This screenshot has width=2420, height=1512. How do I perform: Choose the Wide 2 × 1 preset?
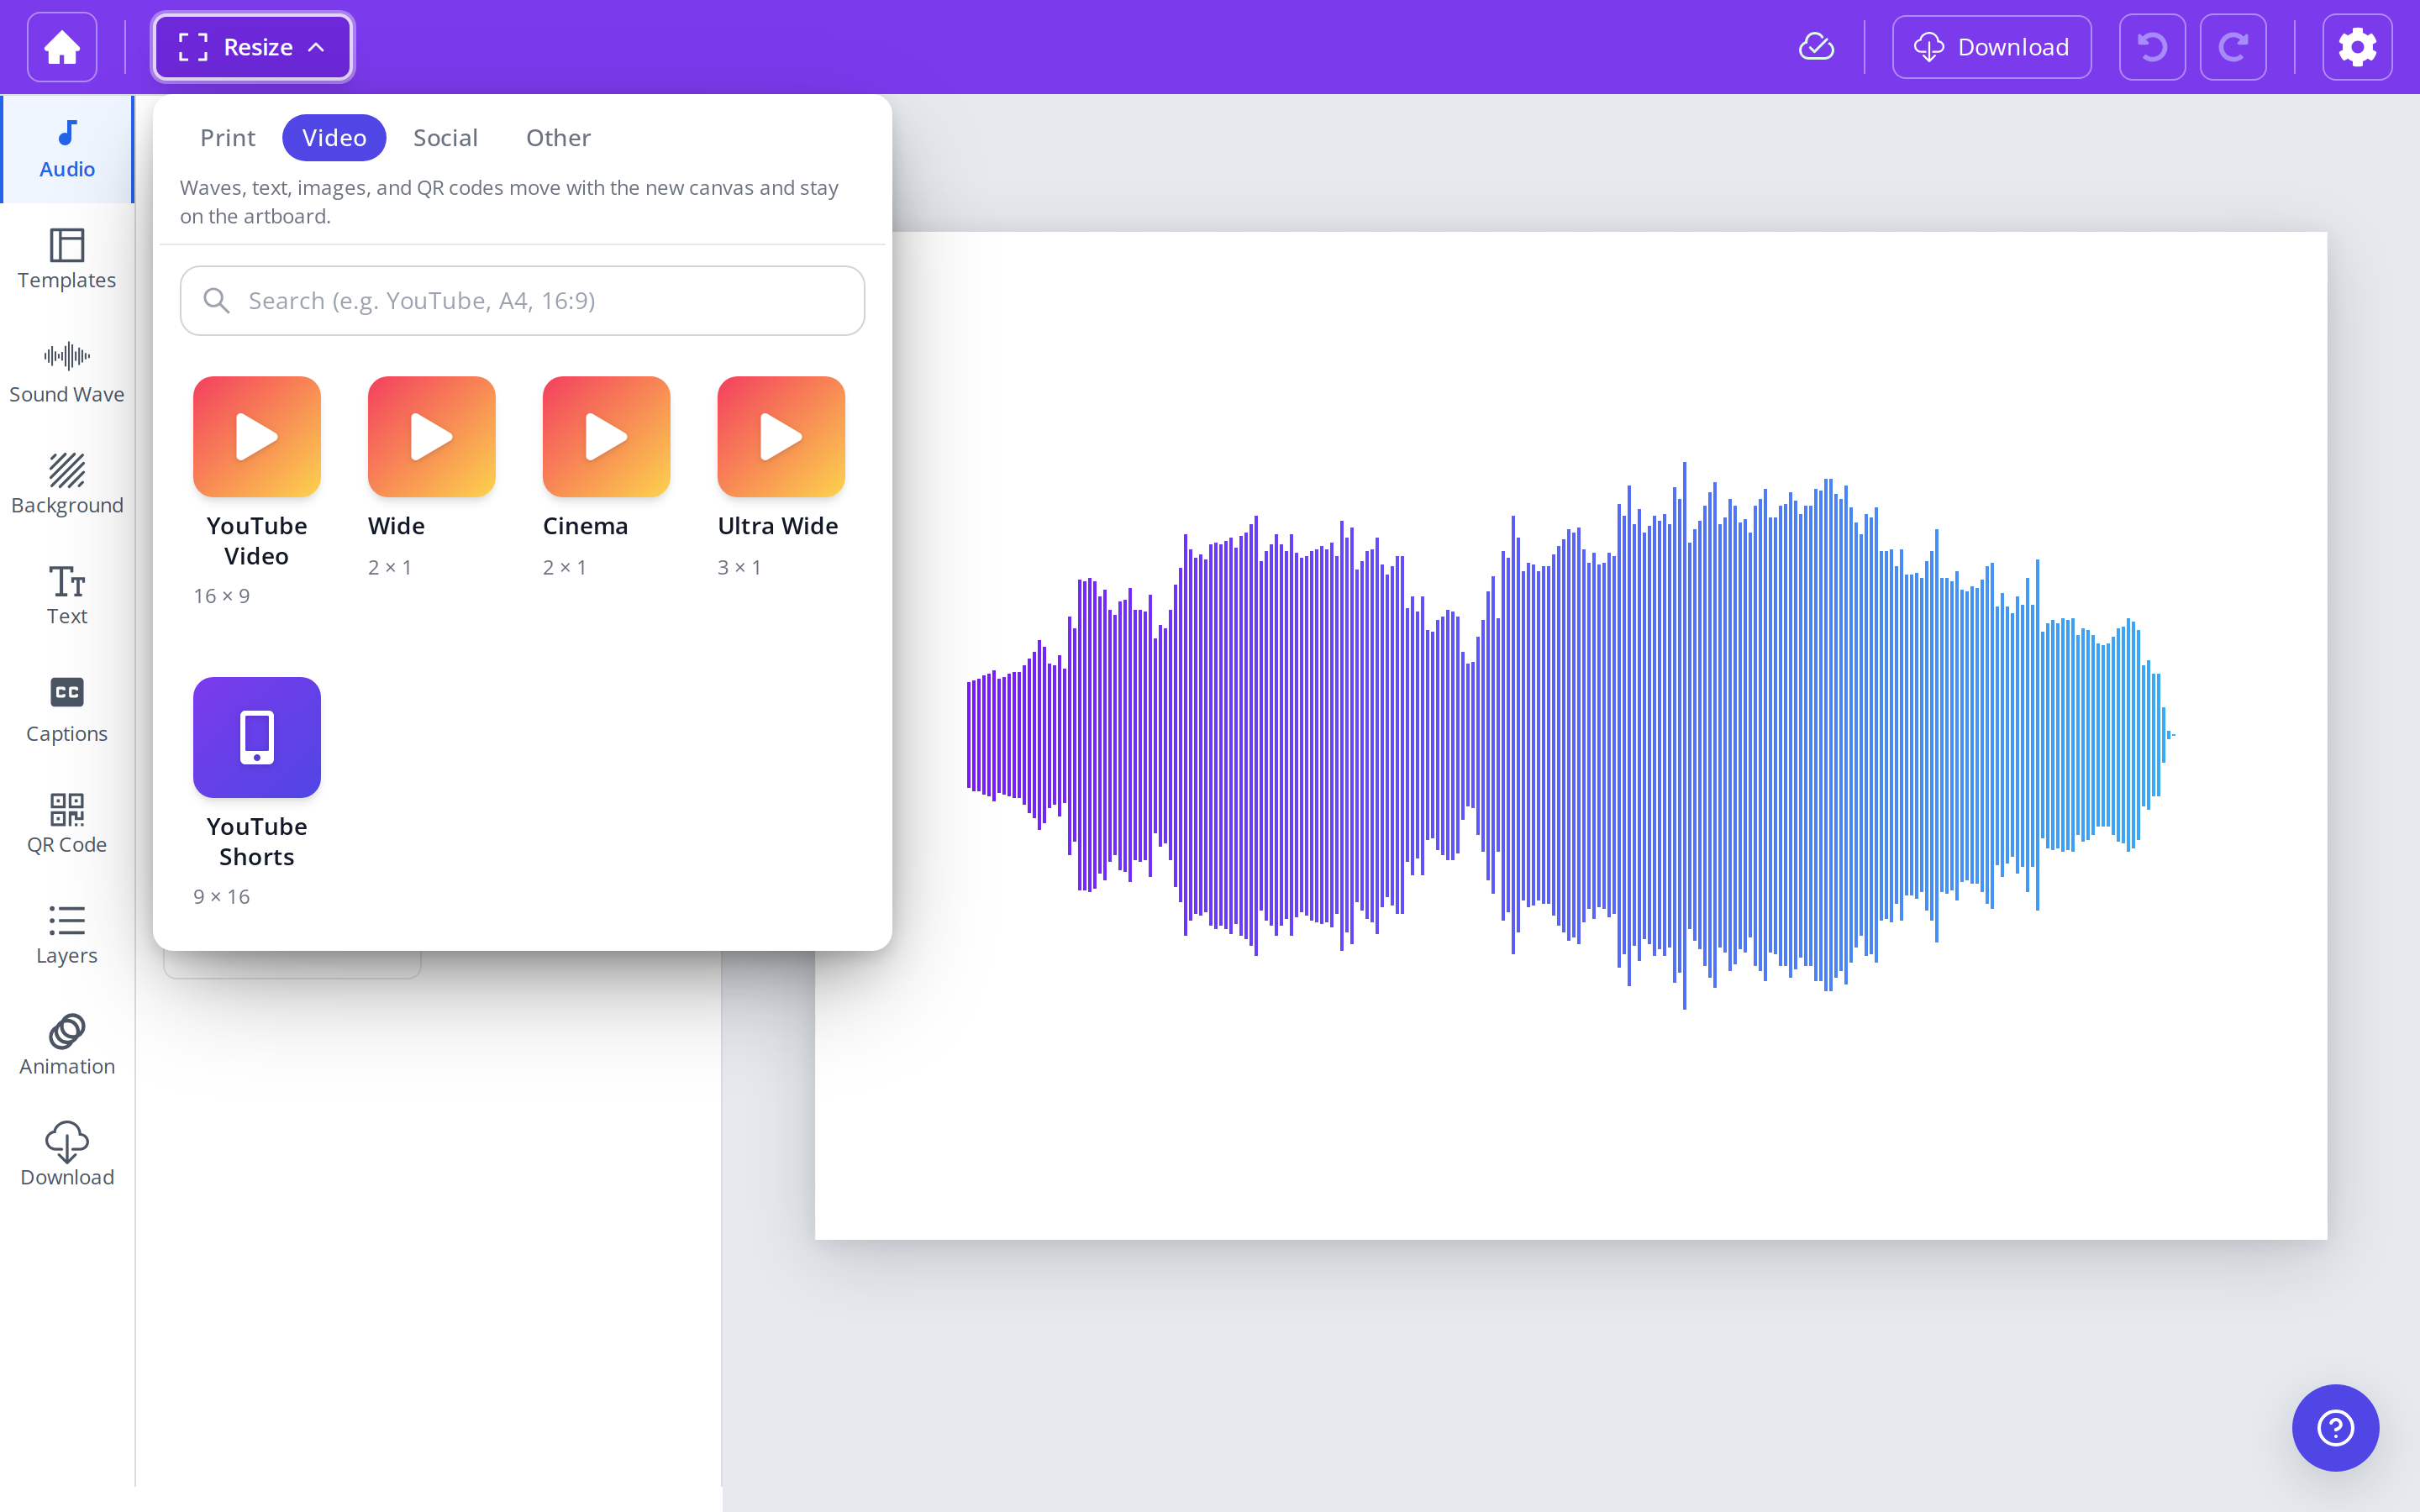coord(431,477)
